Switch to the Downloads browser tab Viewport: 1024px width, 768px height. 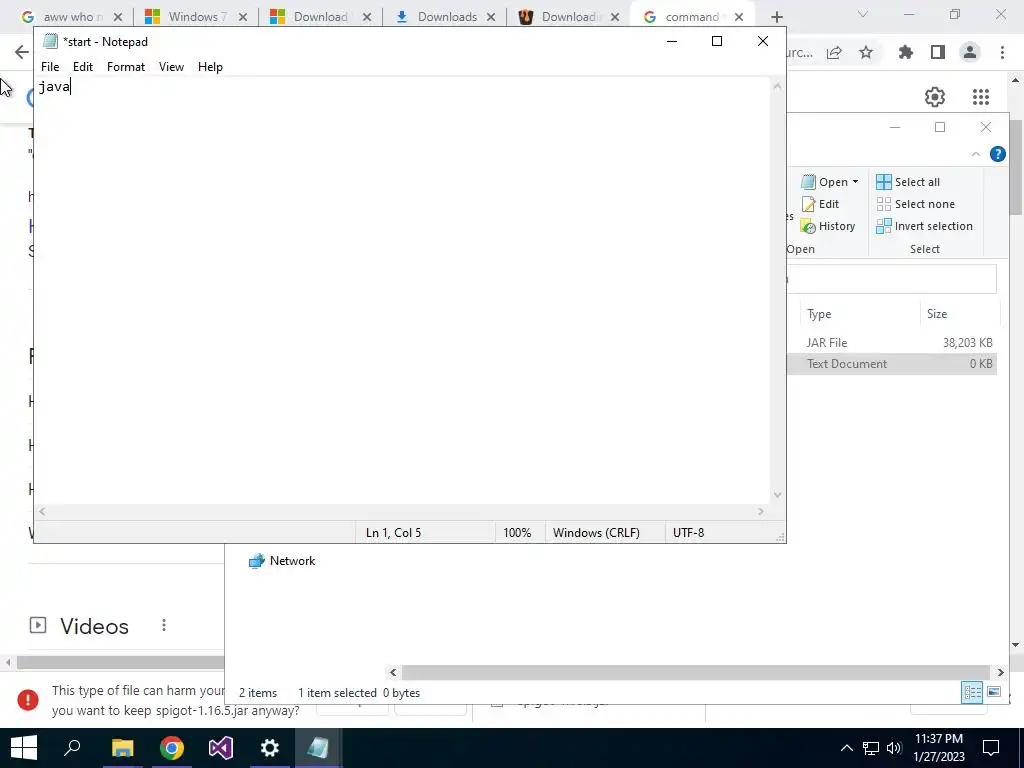pos(444,17)
